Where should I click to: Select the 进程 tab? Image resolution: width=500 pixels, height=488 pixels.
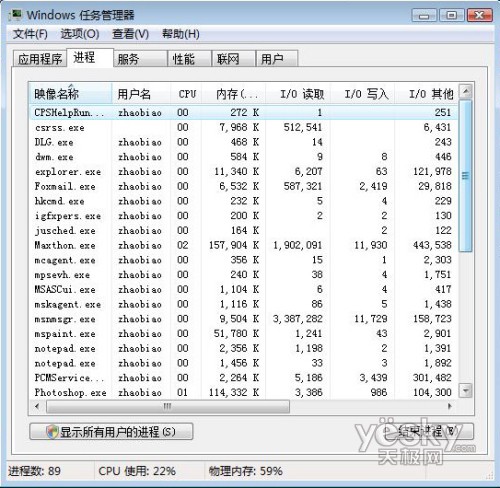coord(90,58)
